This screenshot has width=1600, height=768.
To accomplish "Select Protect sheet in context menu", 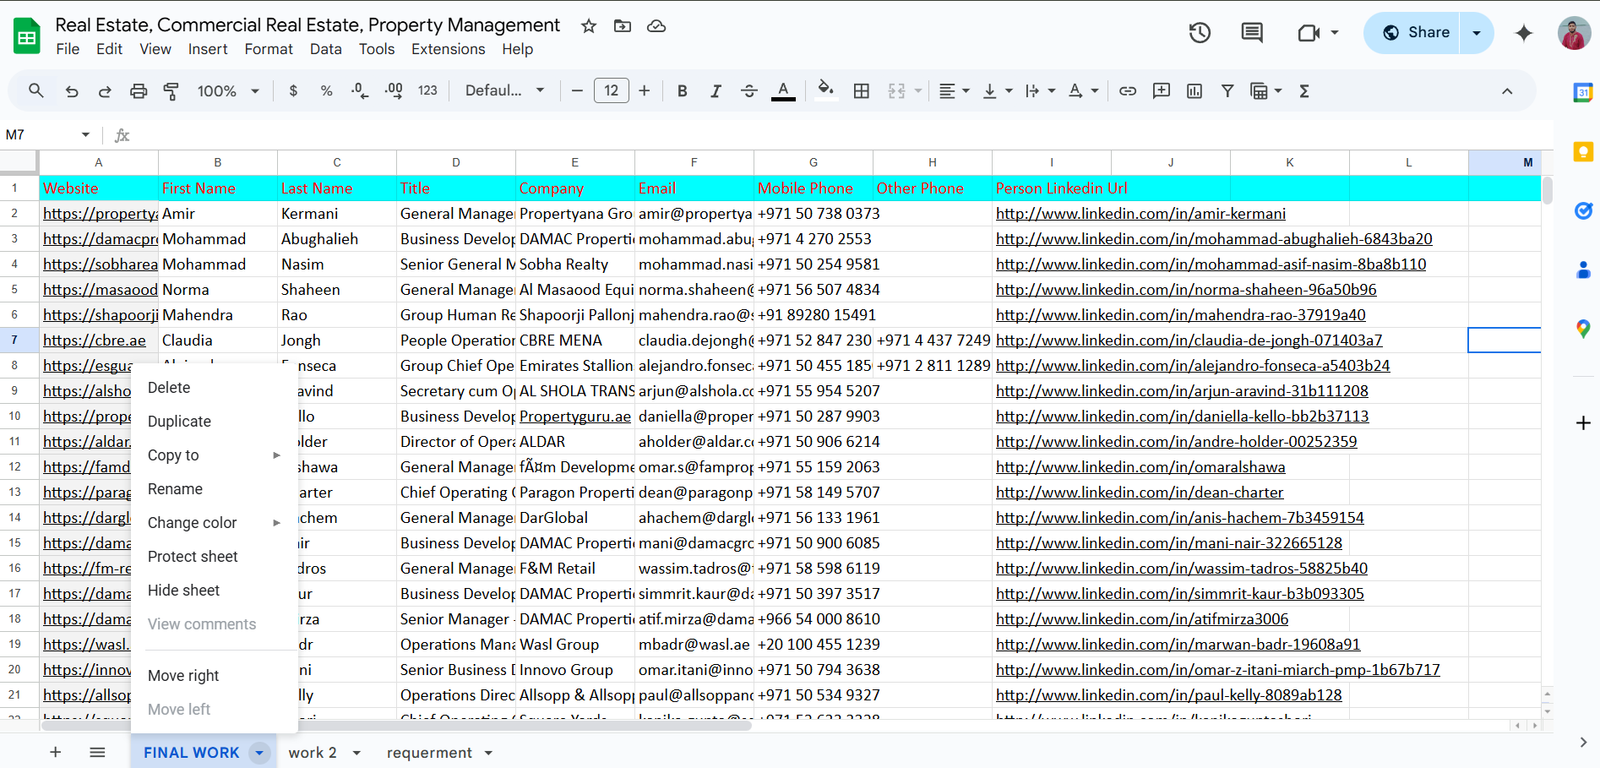I will coord(214,557).
